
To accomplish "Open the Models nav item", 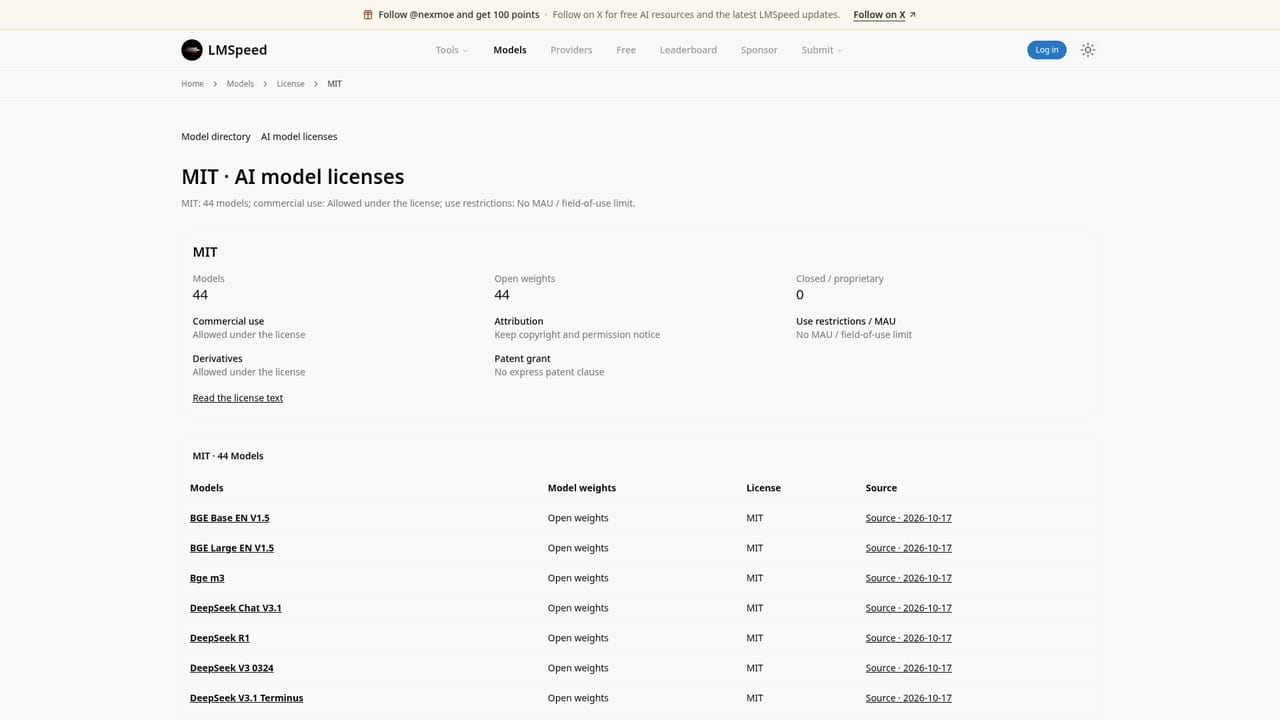I will tap(510, 50).
